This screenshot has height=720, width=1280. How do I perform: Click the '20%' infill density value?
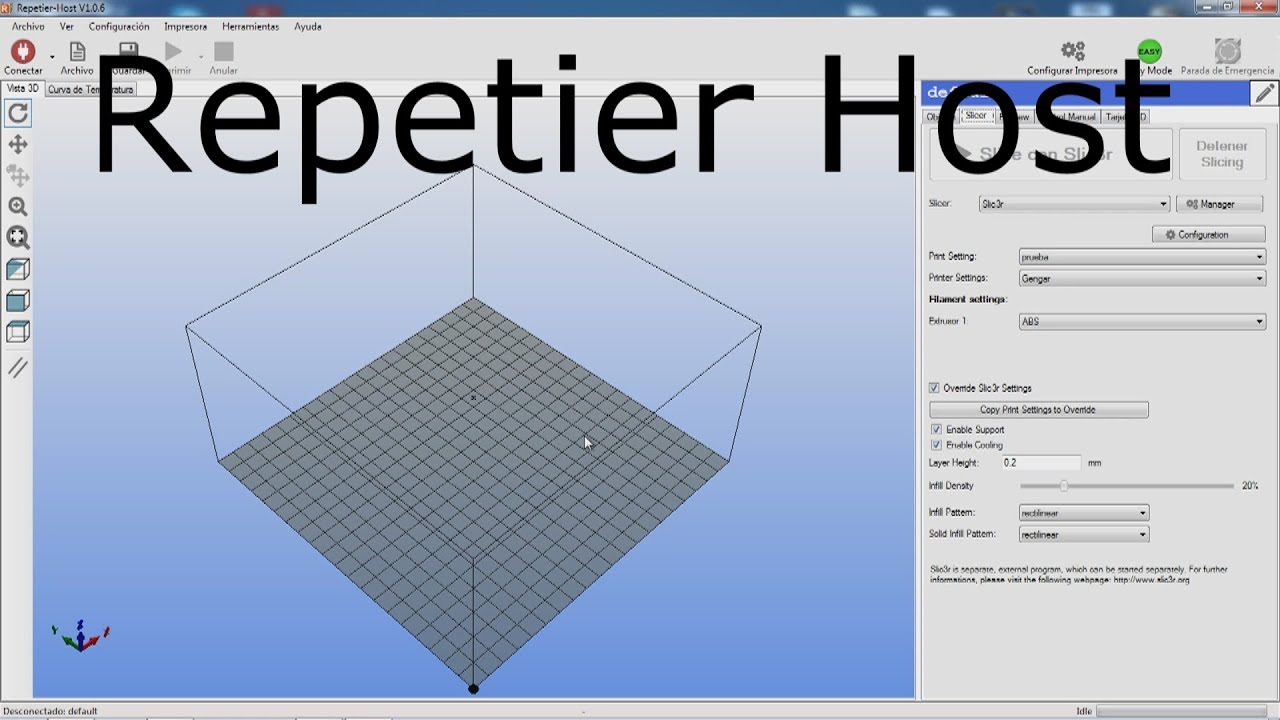[1250, 486]
